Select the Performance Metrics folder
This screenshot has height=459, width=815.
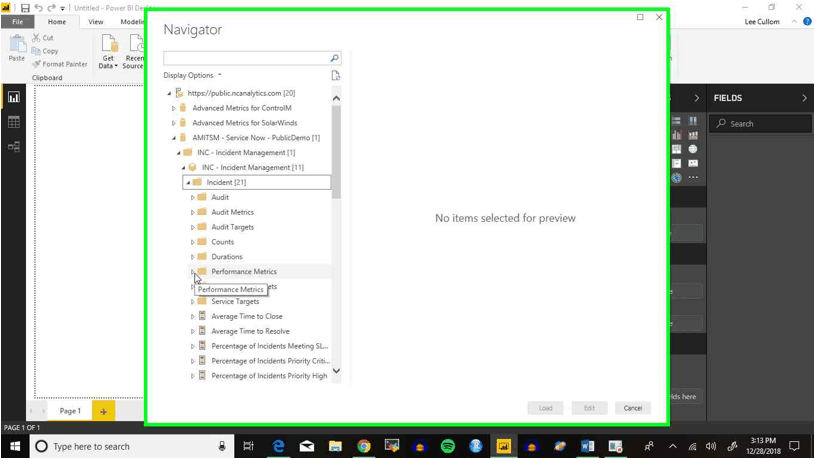[244, 272]
